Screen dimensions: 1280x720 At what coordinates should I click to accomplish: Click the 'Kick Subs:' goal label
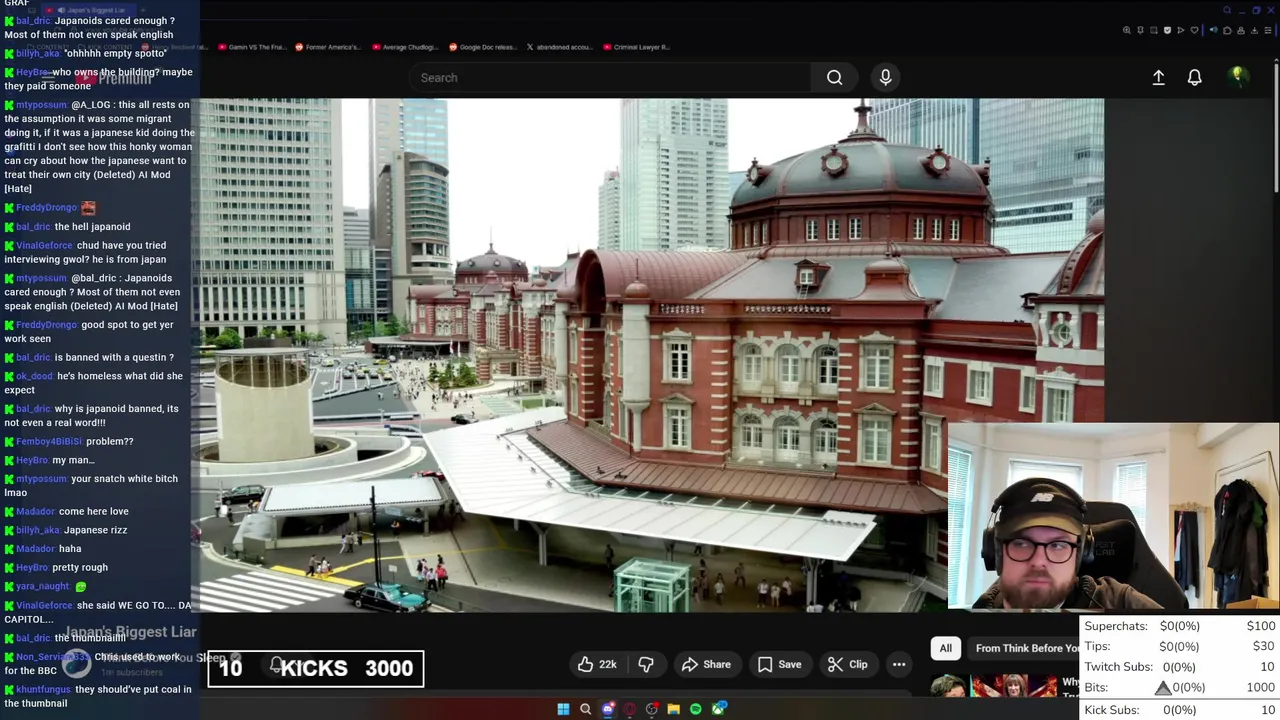[x=1112, y=710]
